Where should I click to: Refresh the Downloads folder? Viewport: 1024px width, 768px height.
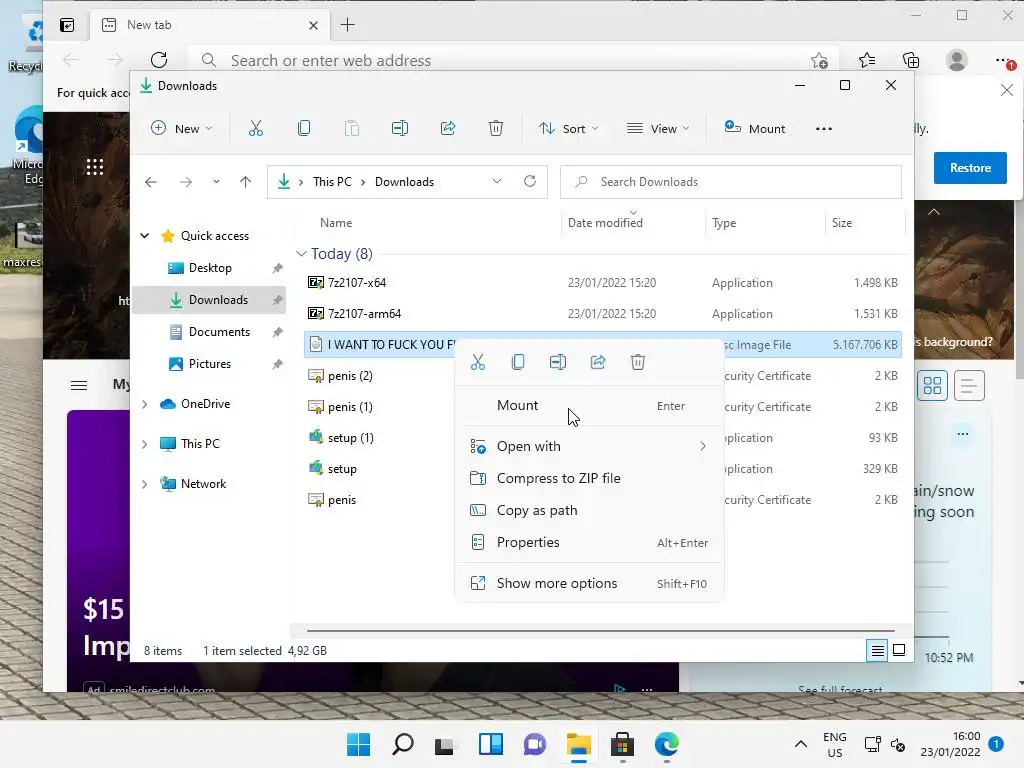[530, 182]
